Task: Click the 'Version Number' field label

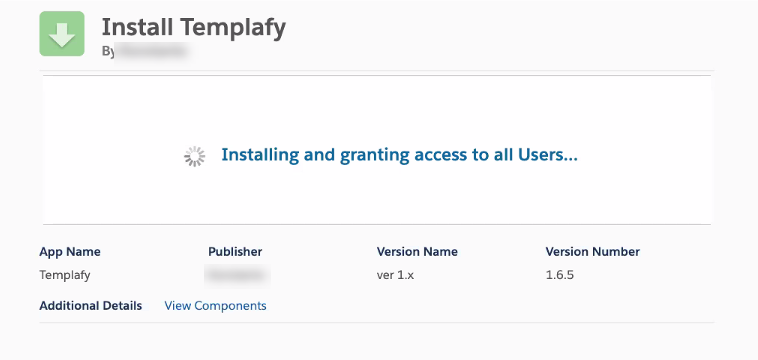Action: pyautogui.click(x=593, y=252)
